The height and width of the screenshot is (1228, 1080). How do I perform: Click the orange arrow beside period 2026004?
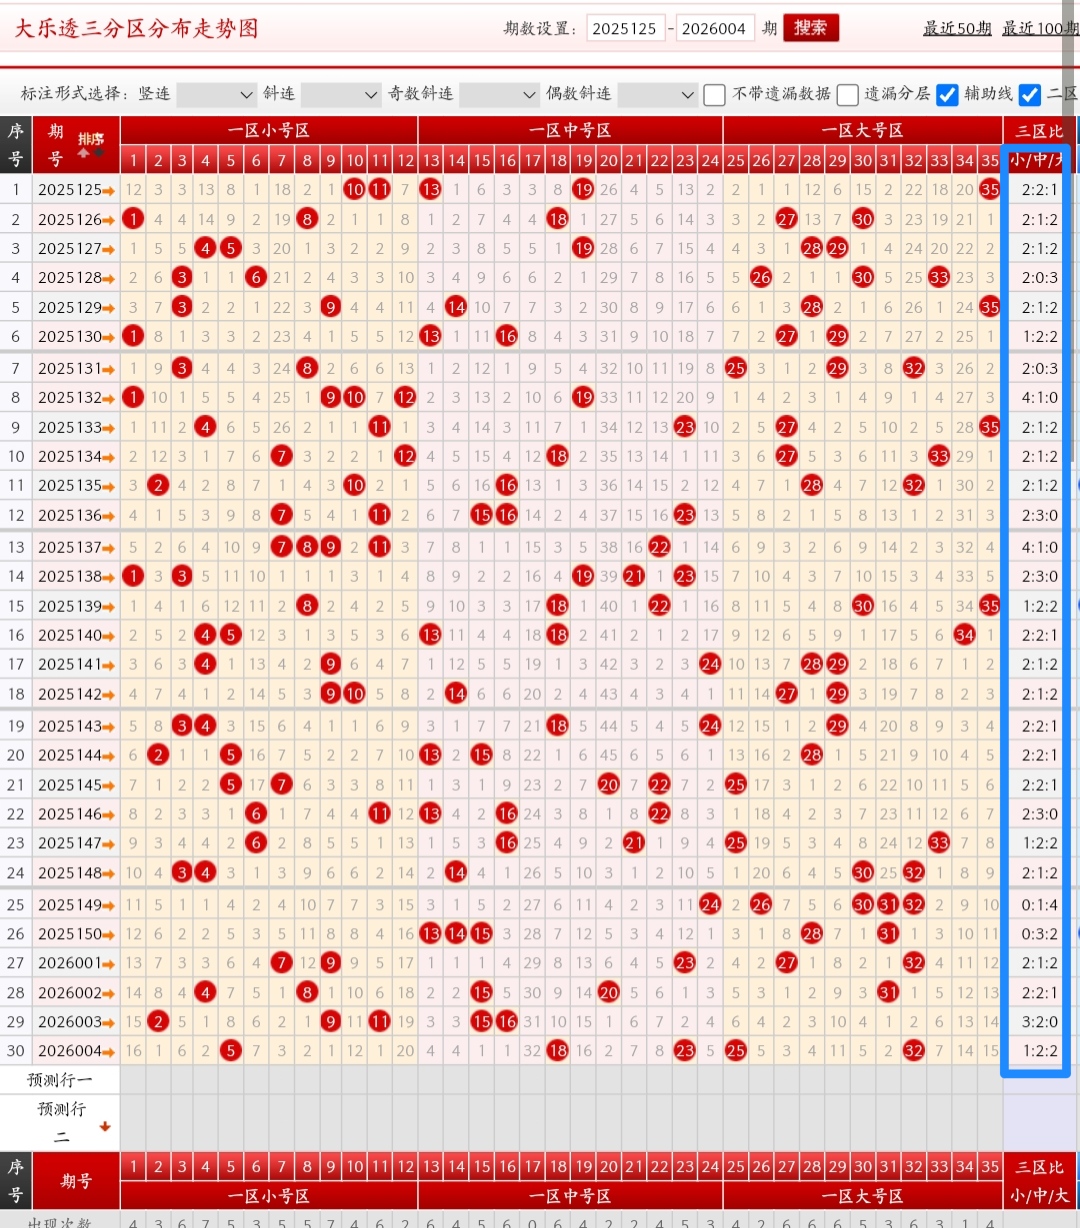109,1052
